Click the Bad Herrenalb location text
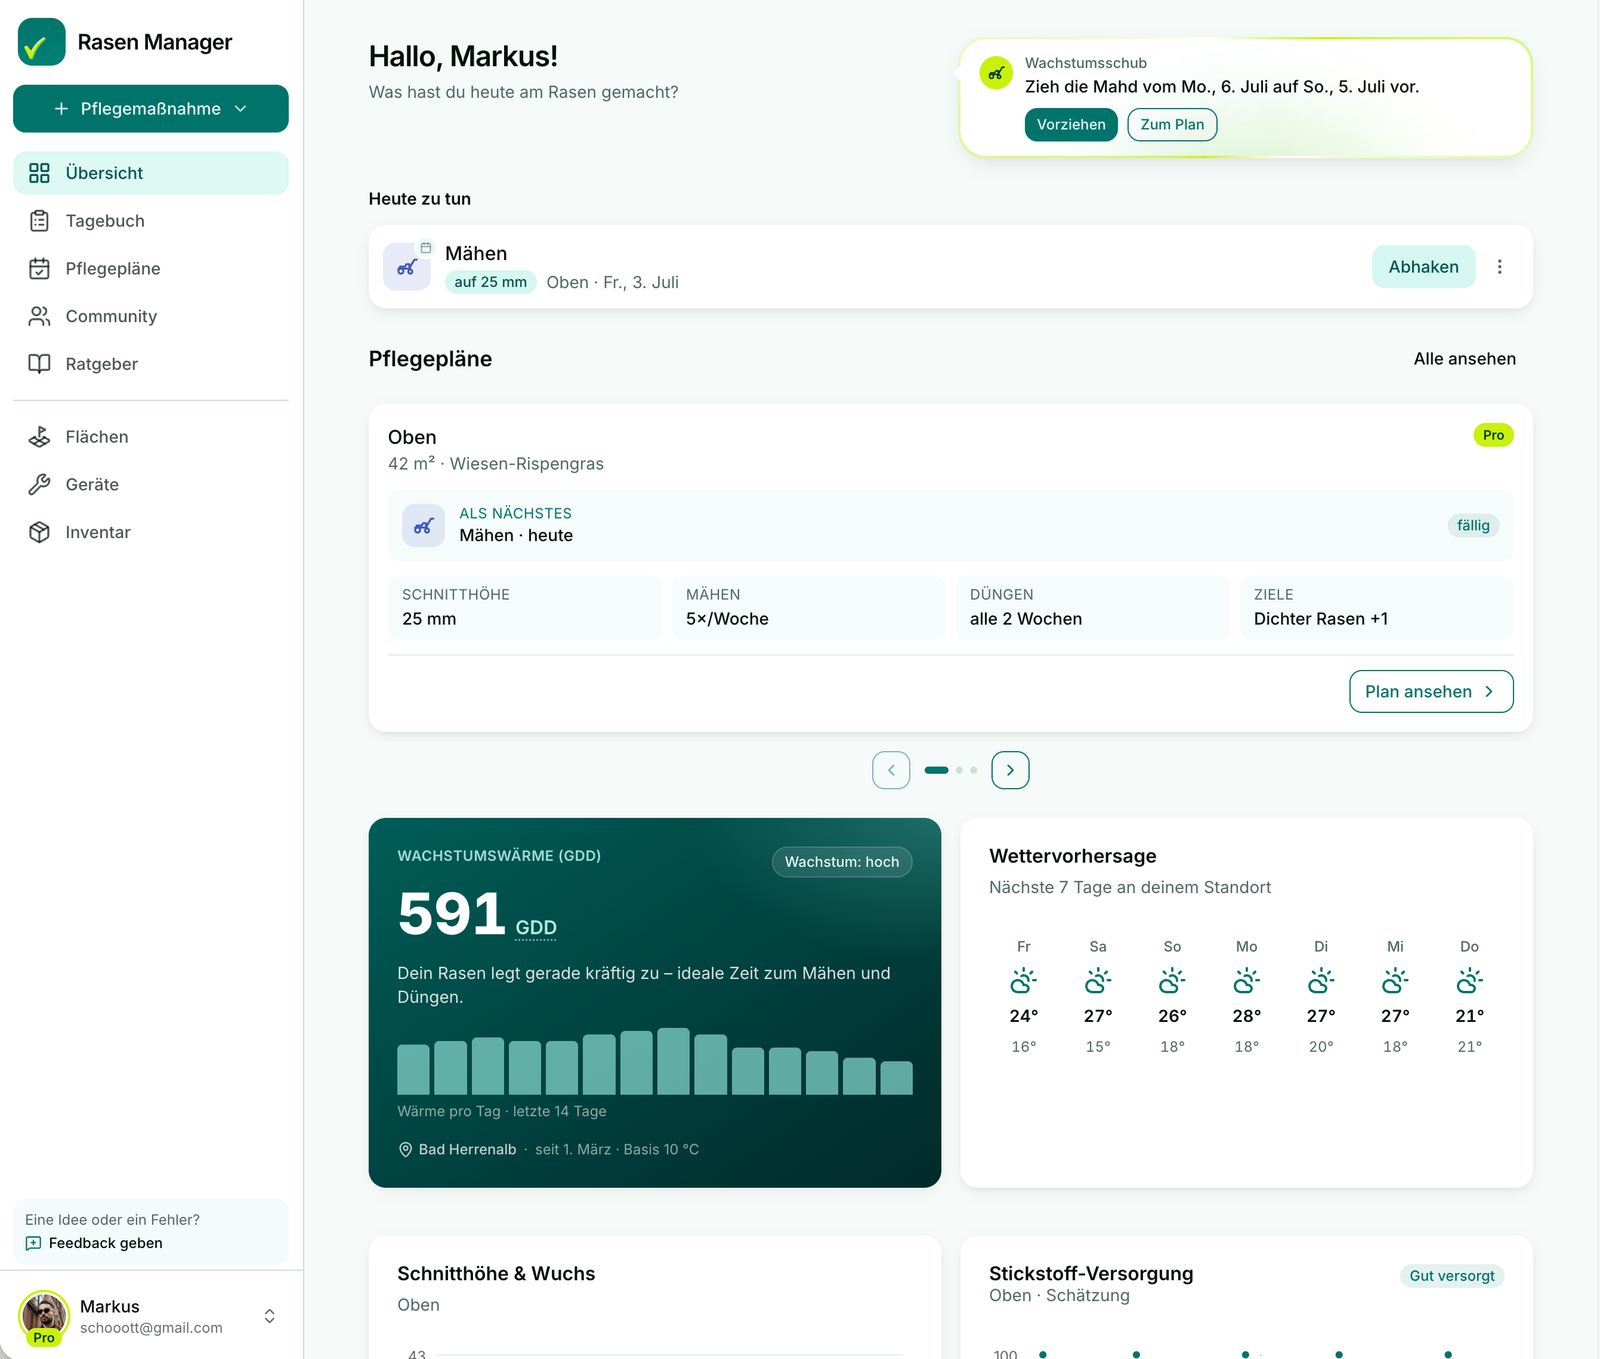 467,1150
